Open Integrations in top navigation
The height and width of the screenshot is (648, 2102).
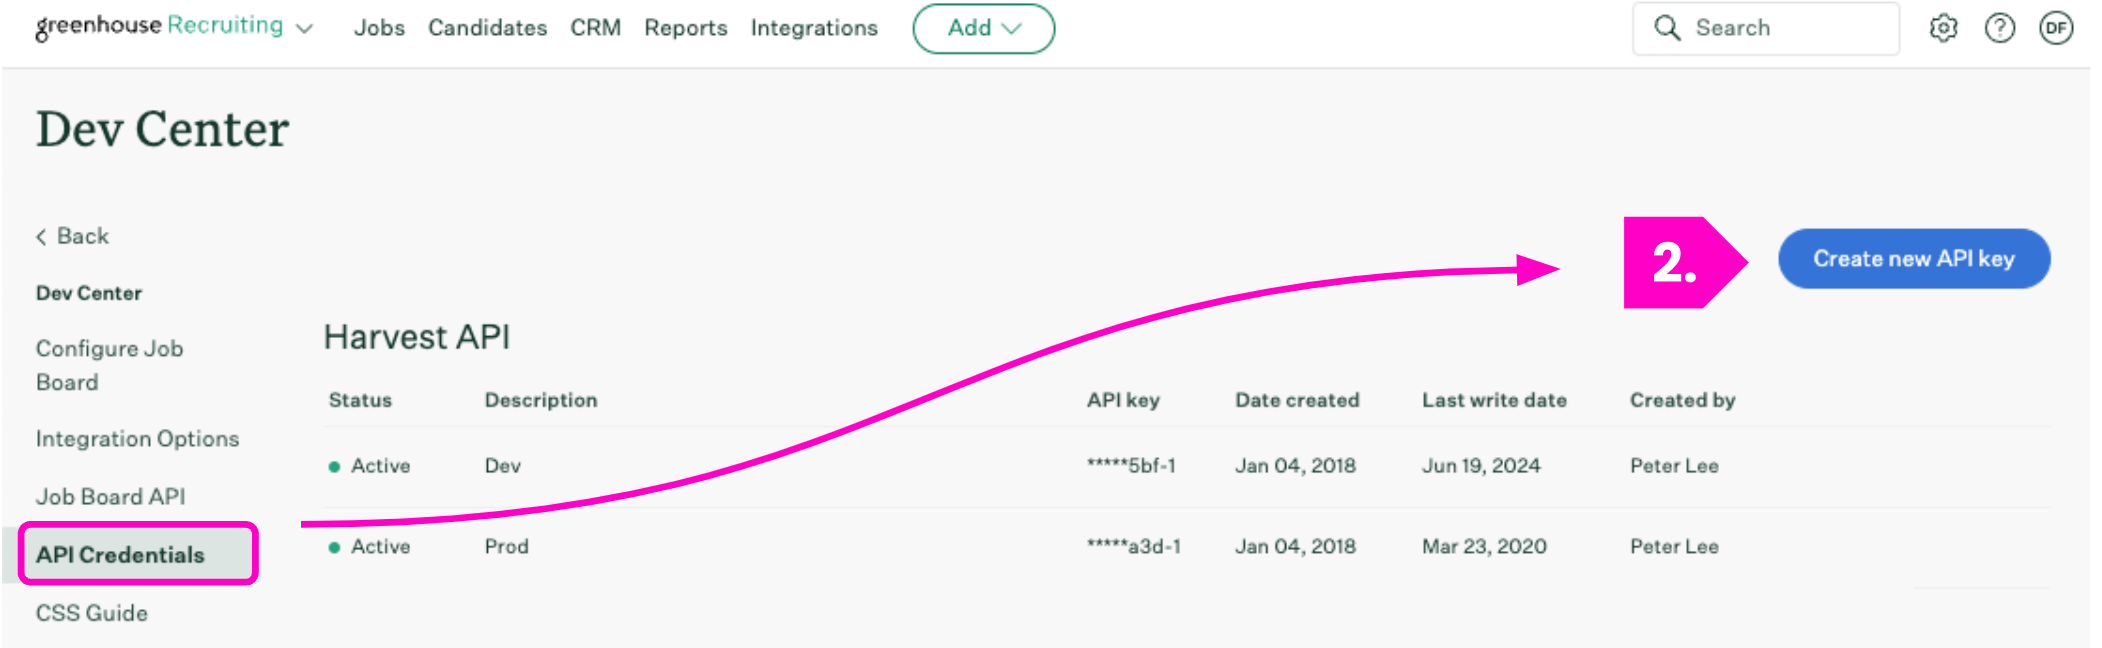click(814, 28)
